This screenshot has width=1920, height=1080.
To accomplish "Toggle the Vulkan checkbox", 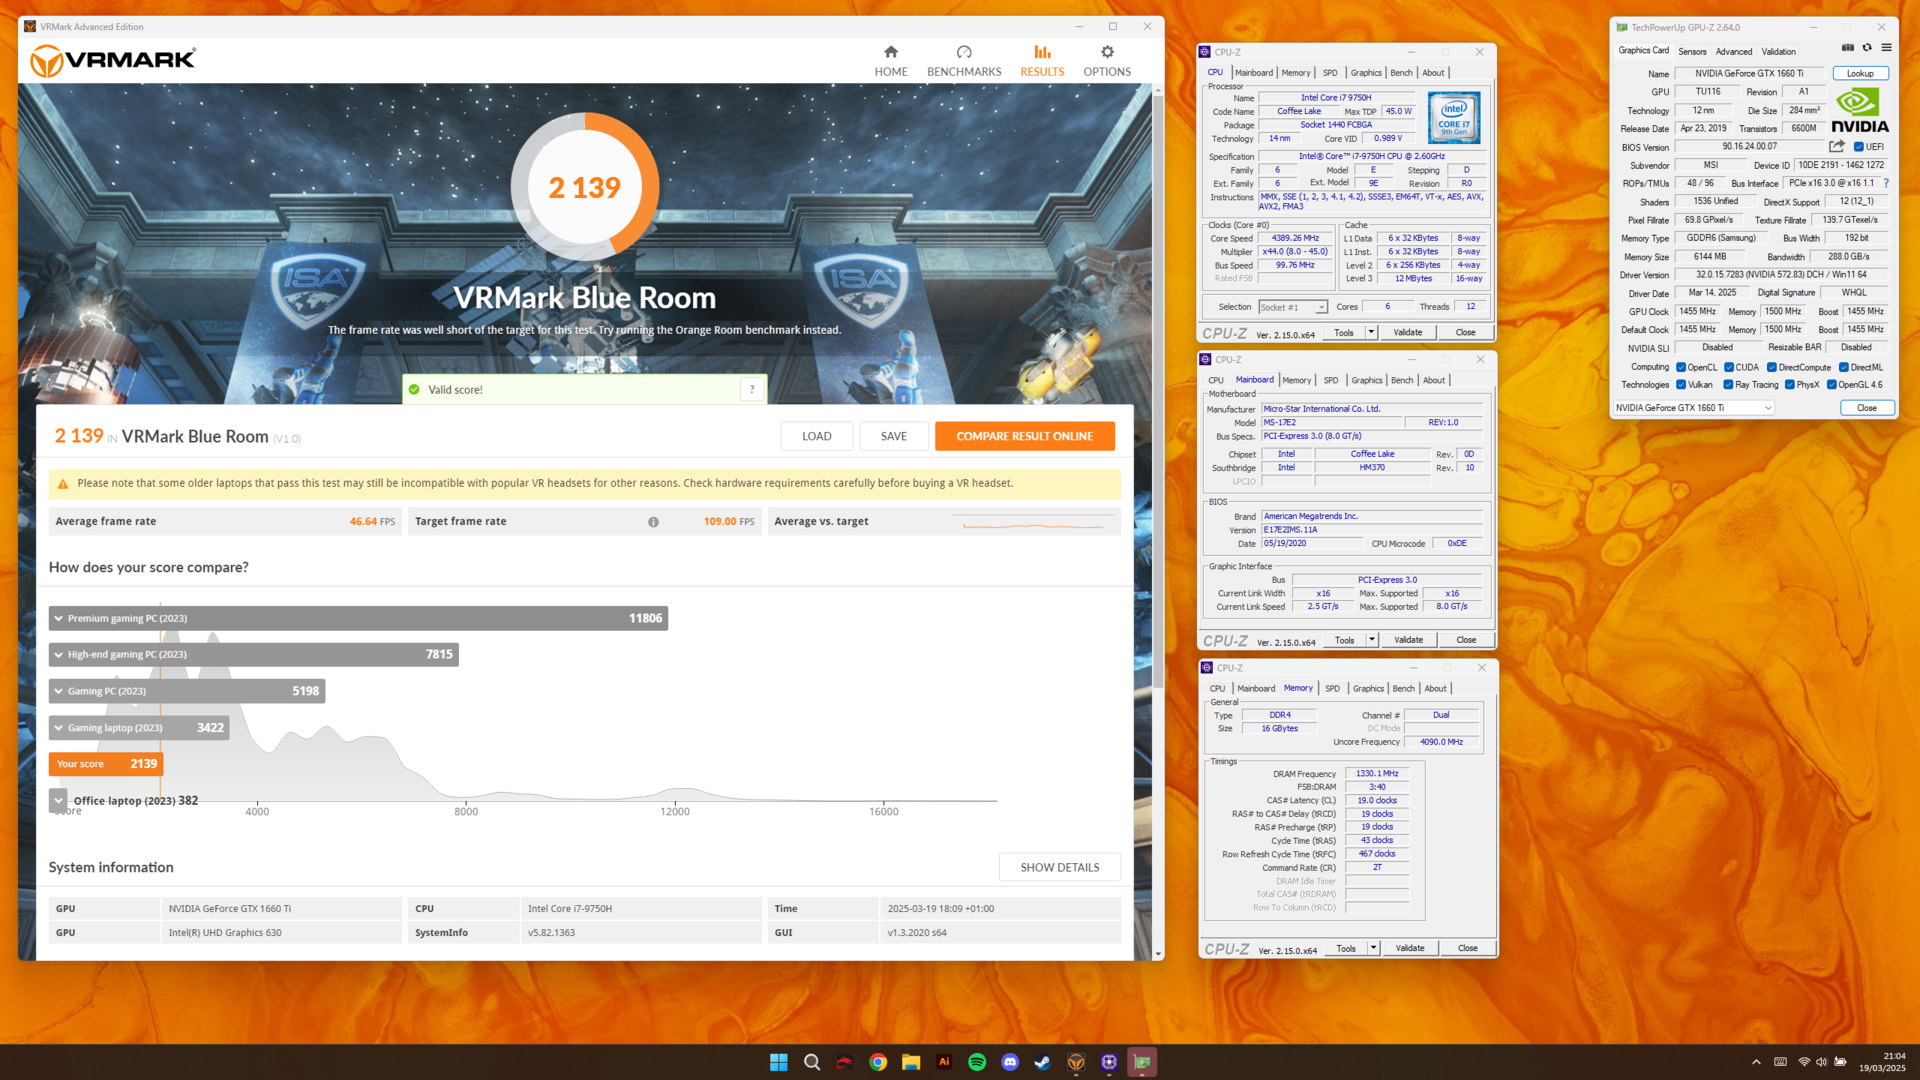I will pos(1681,384).
